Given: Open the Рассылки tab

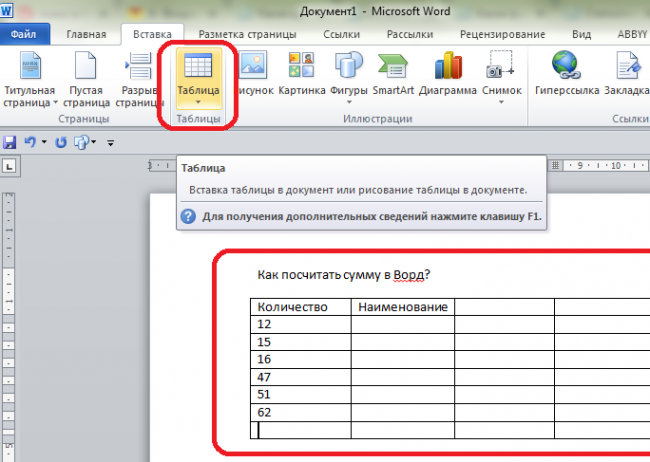Looking at the screenshot, I should coord(410,34).
